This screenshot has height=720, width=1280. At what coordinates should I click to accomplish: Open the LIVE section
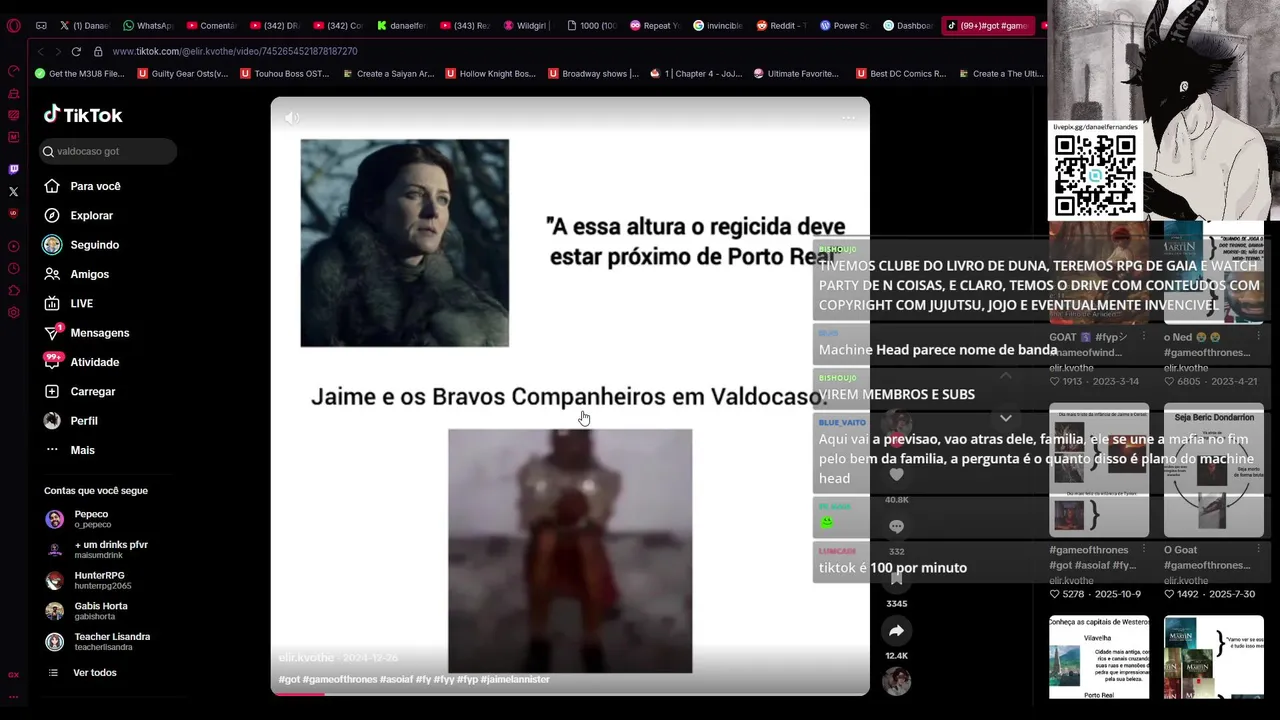point(68,303)
